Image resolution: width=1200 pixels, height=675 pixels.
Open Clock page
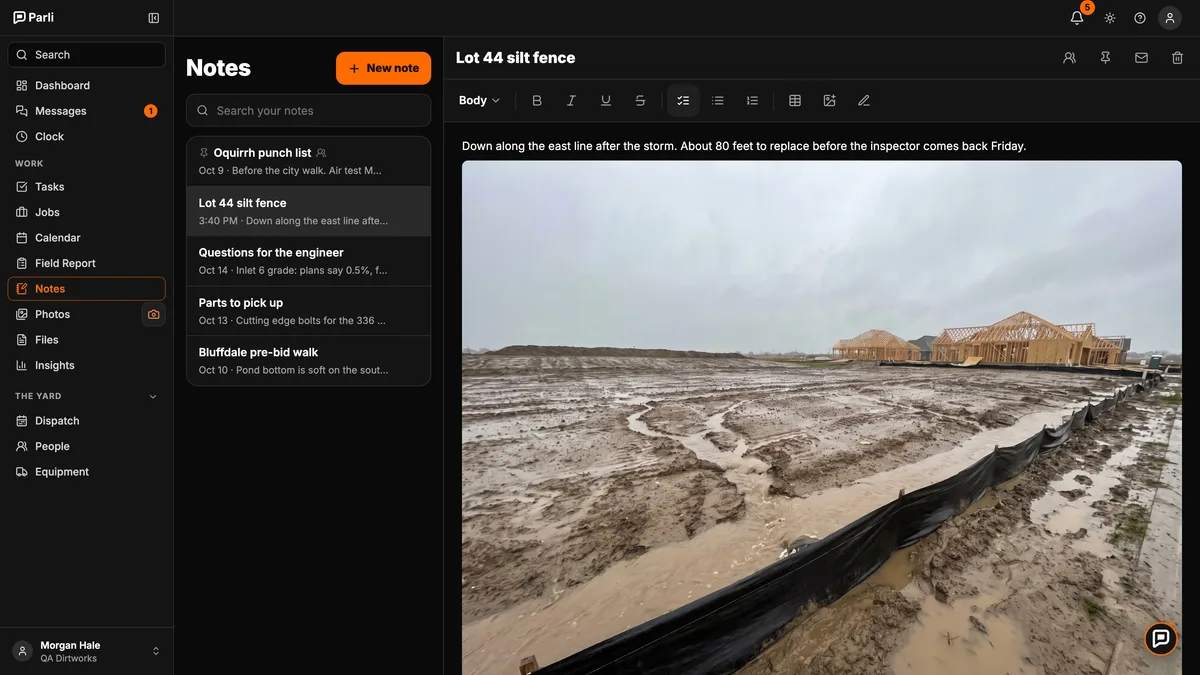[x=87, y=136]
